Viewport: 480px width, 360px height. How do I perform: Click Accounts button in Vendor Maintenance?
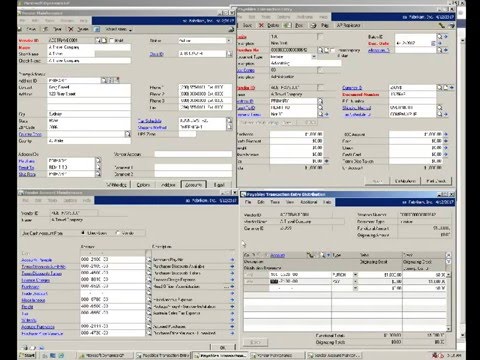[x=194, y=184]
